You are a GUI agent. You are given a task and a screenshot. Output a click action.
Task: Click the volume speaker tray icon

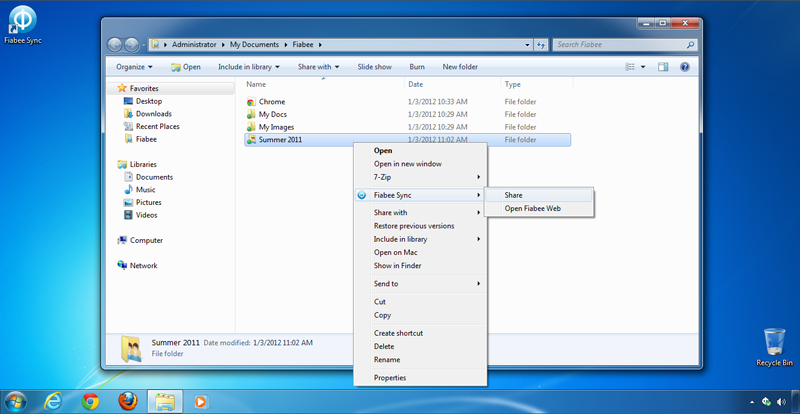click(781, 402)
